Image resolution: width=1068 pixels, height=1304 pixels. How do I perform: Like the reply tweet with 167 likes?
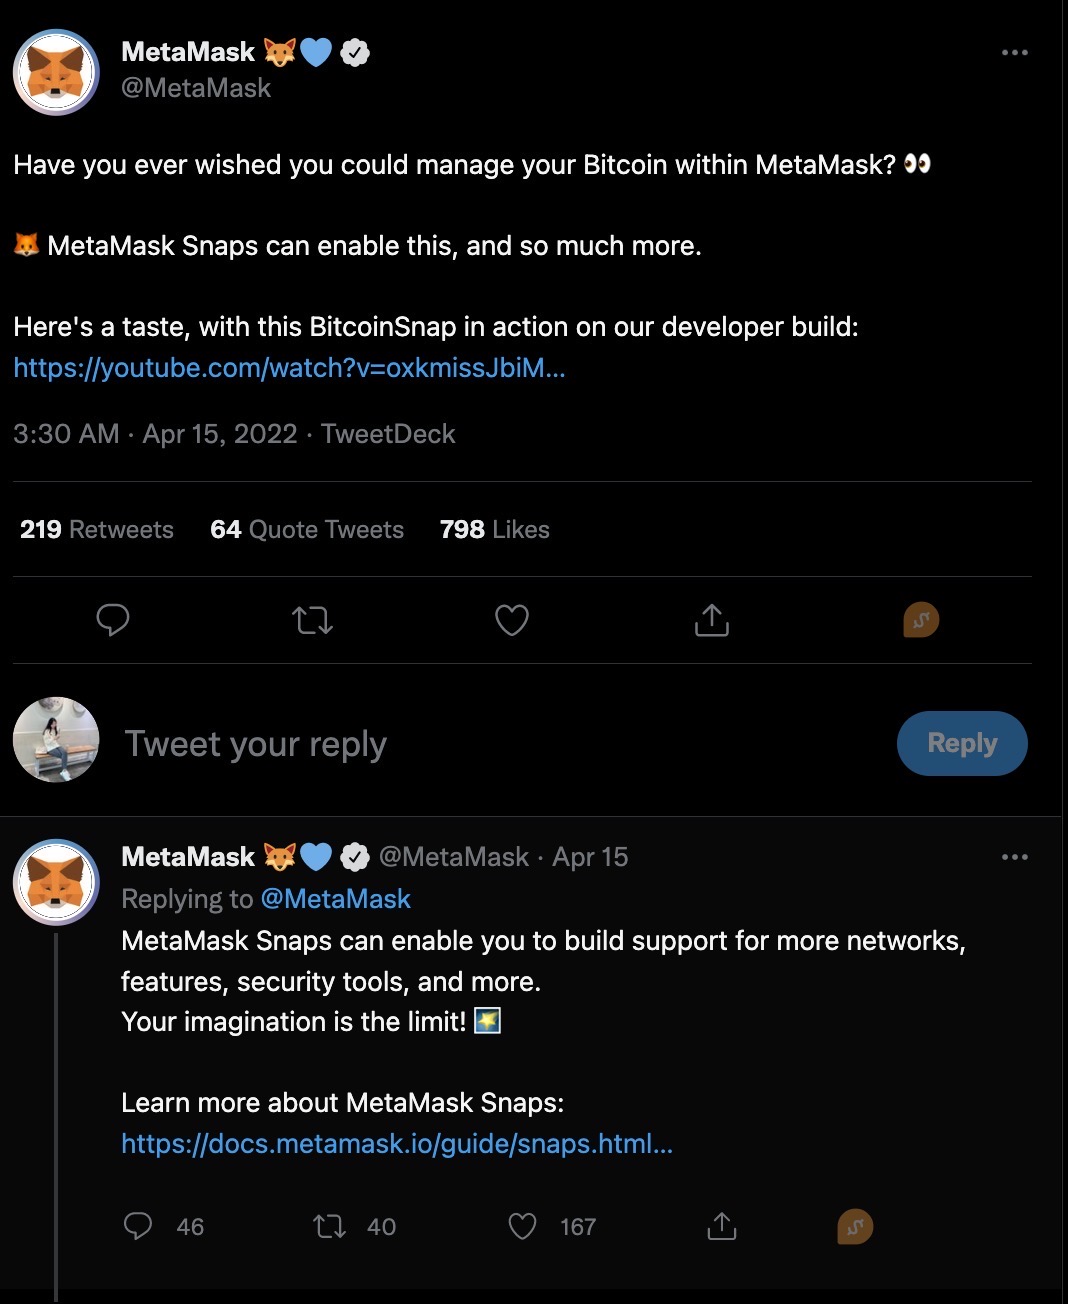coord(523,1226)
